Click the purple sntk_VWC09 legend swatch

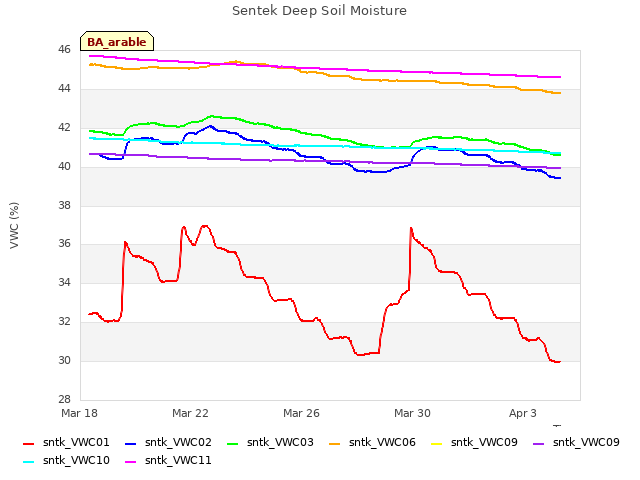[539, 444]
